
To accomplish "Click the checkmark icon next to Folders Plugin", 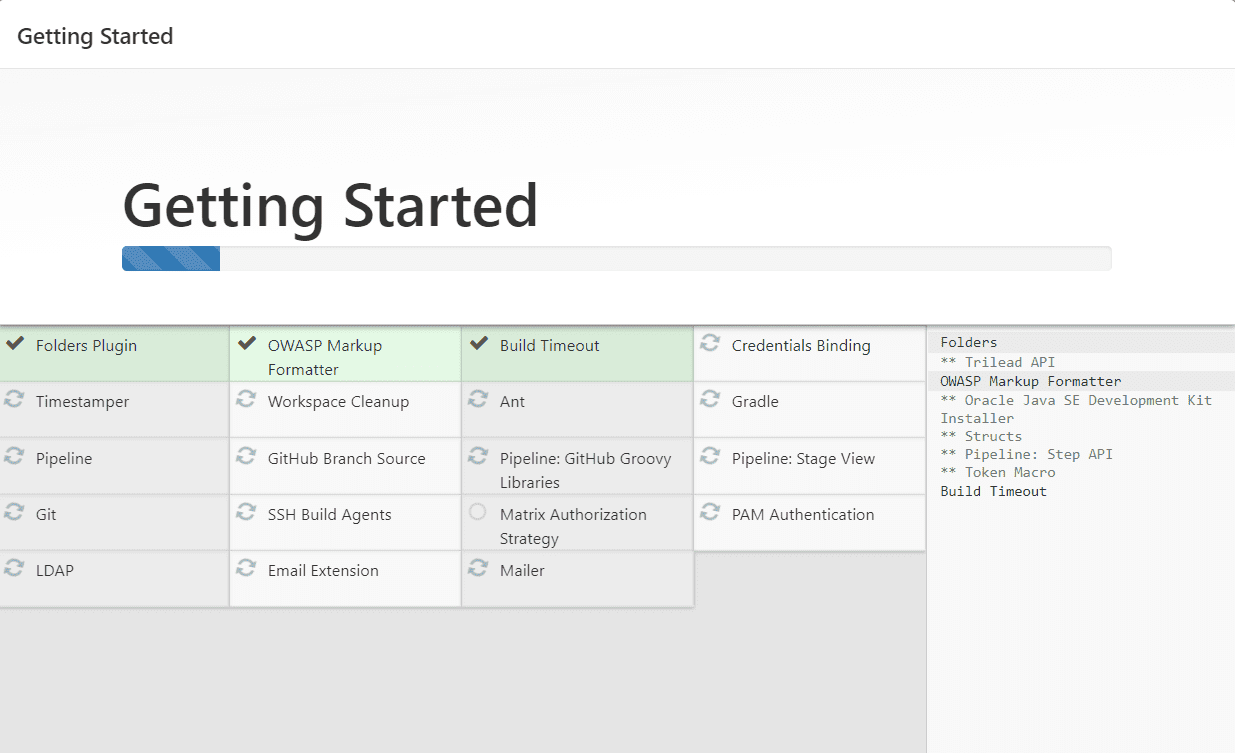I will (14, 344).
